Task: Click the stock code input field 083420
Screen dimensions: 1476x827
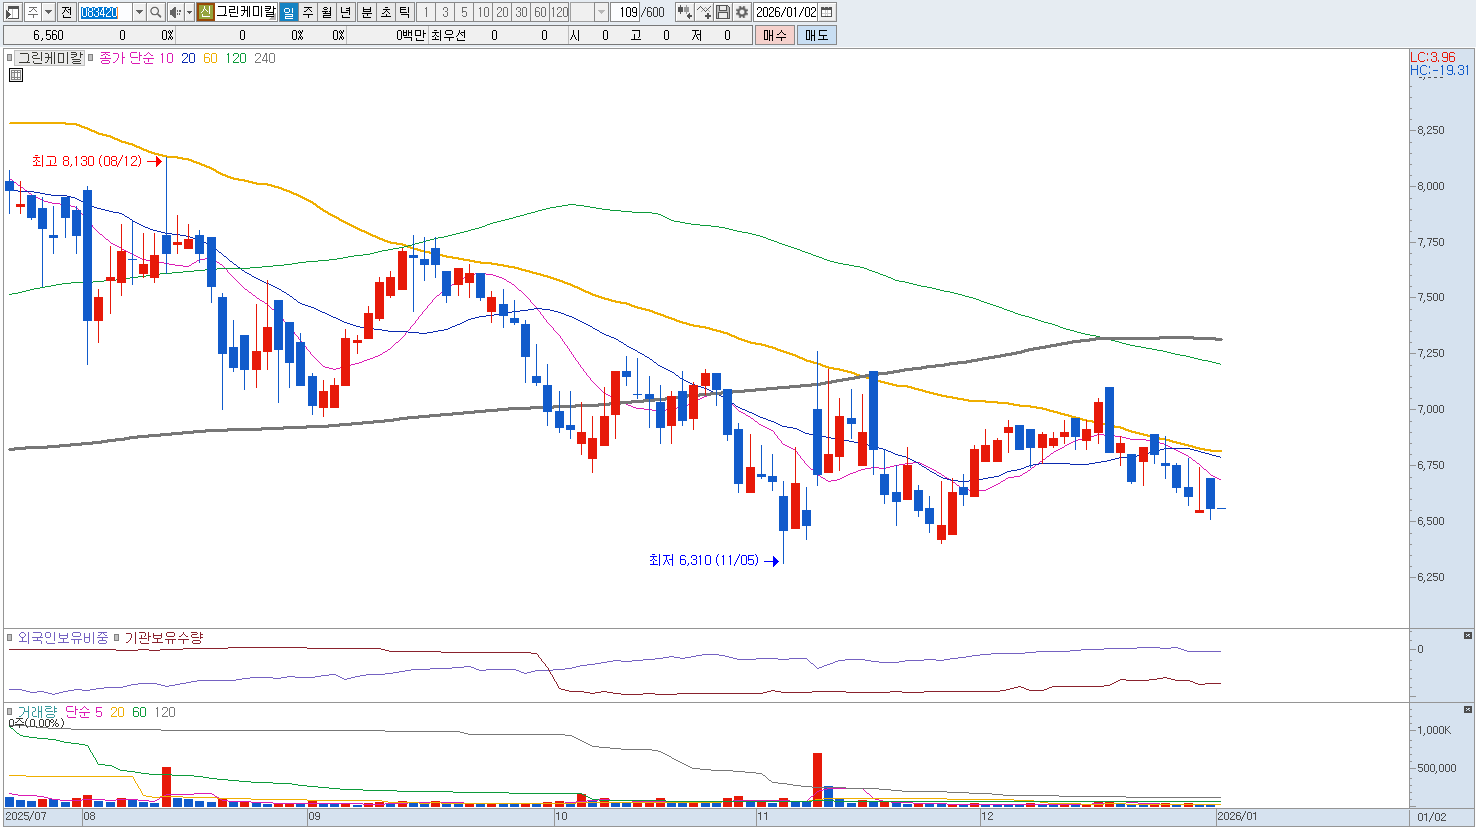Action: tap(104, 12)
